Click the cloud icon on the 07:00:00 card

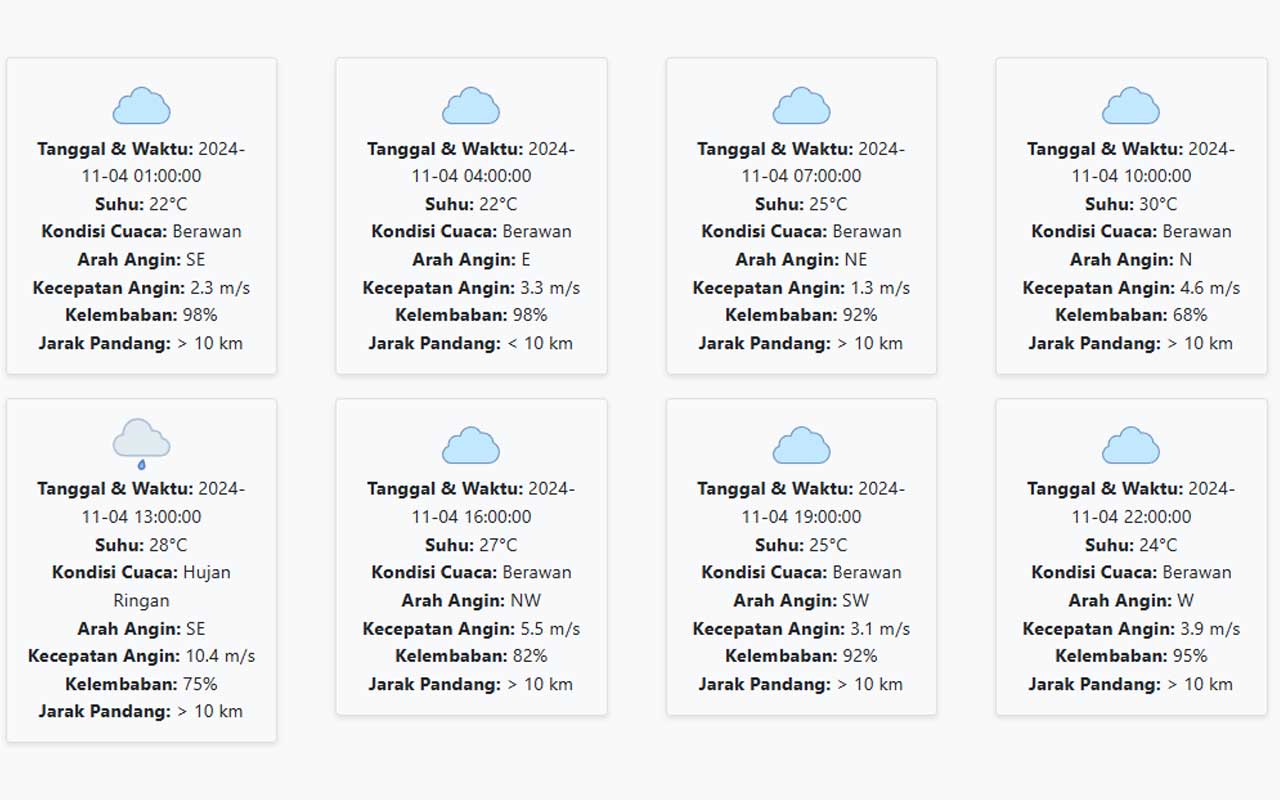click(x=801, y=106)
